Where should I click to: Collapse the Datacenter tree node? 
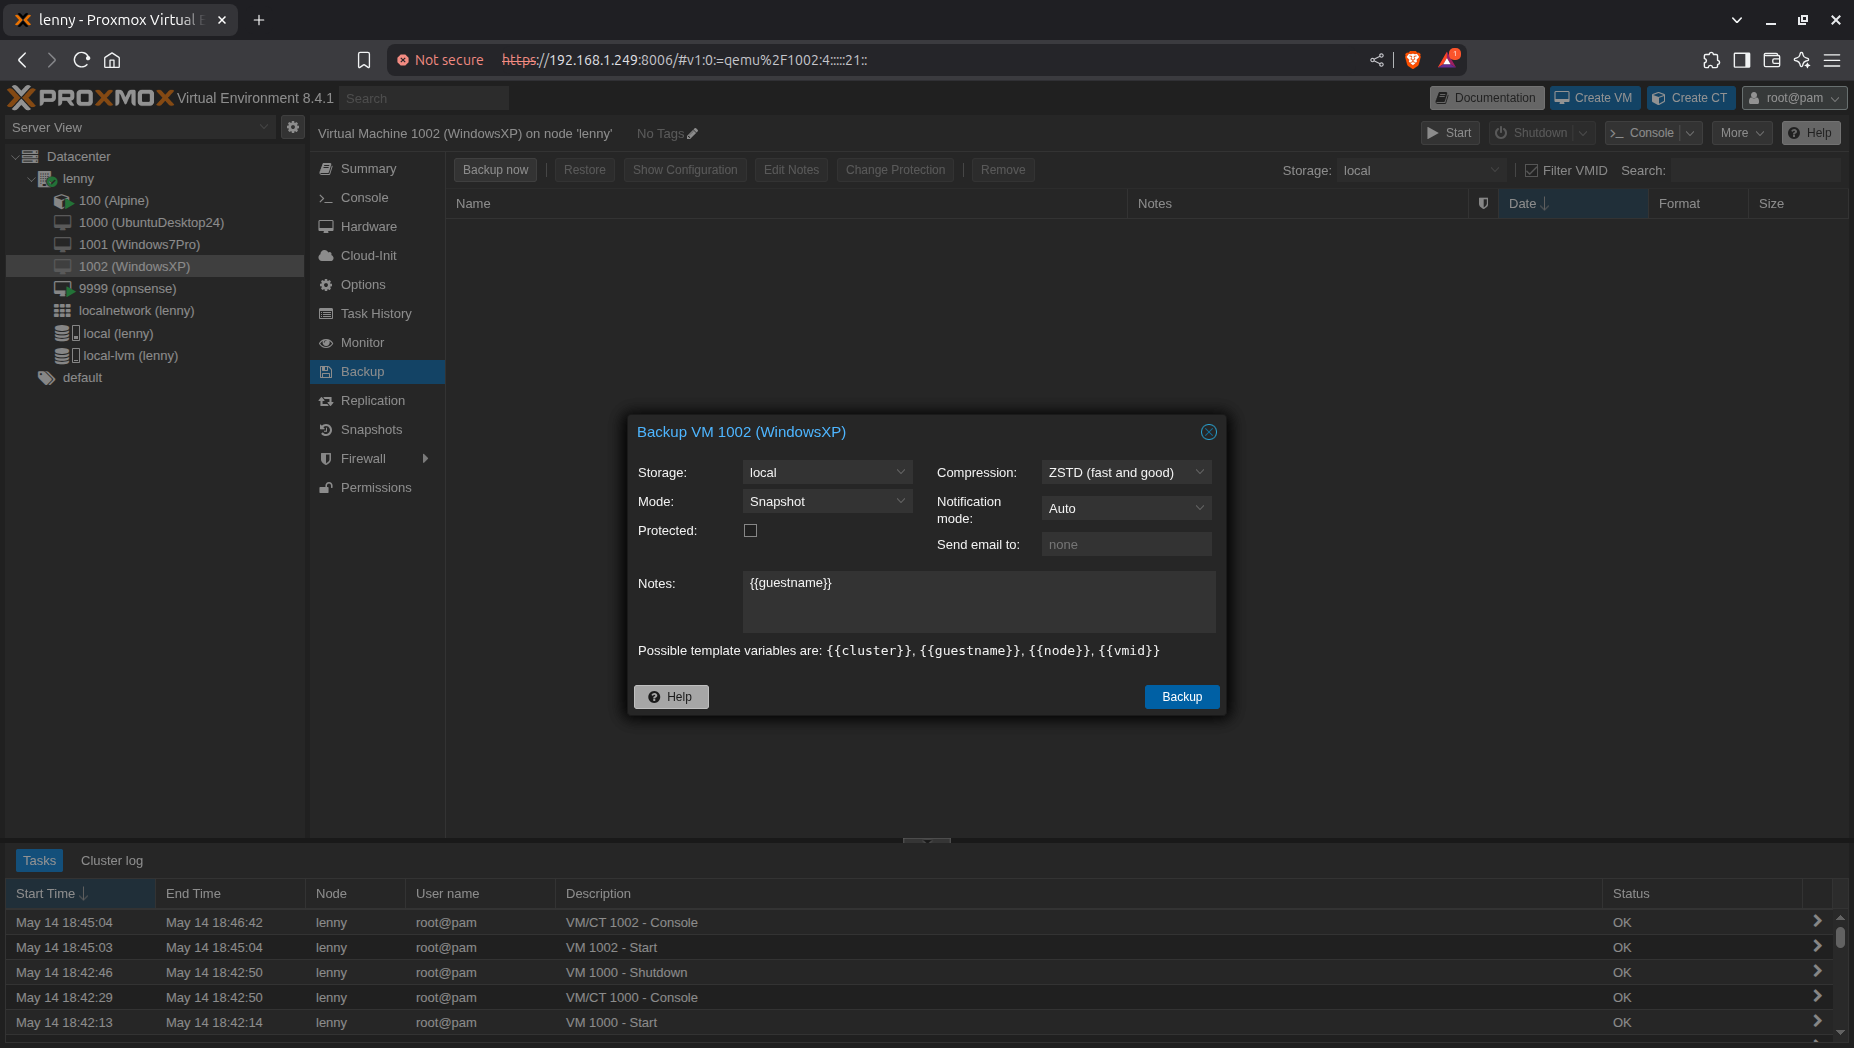point(15,157)
